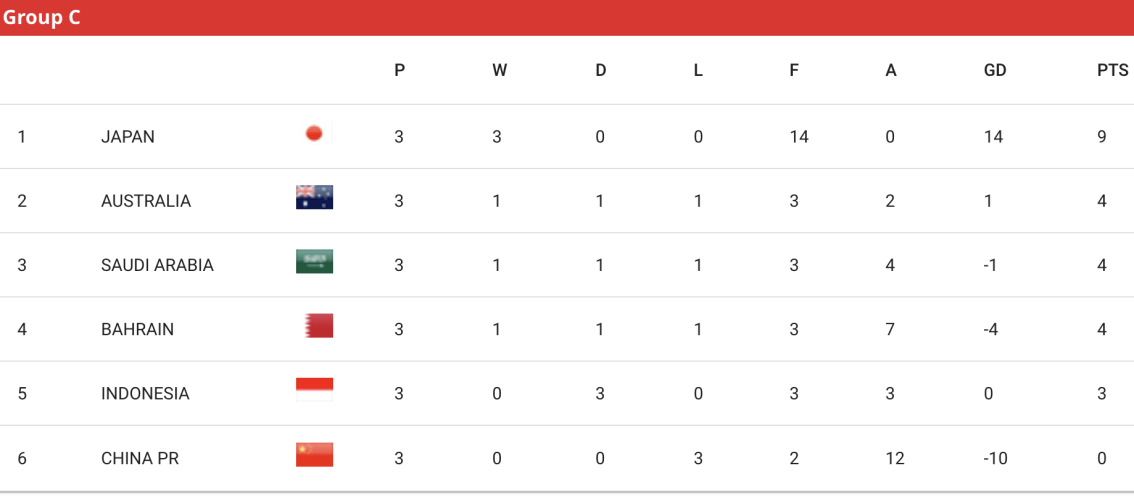Click the GD column header

[x=996, y=70]
